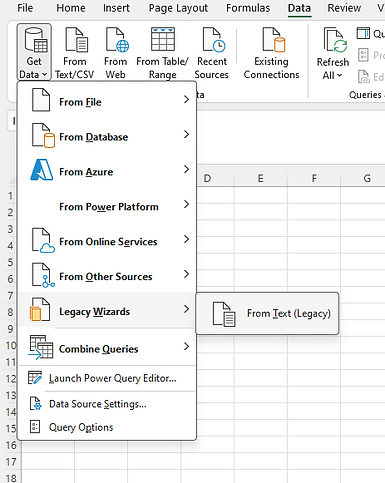Image resolution: width=385 pixels, height=483 pixels.
Task: Open the File tab
Action: tap(25, 8)
